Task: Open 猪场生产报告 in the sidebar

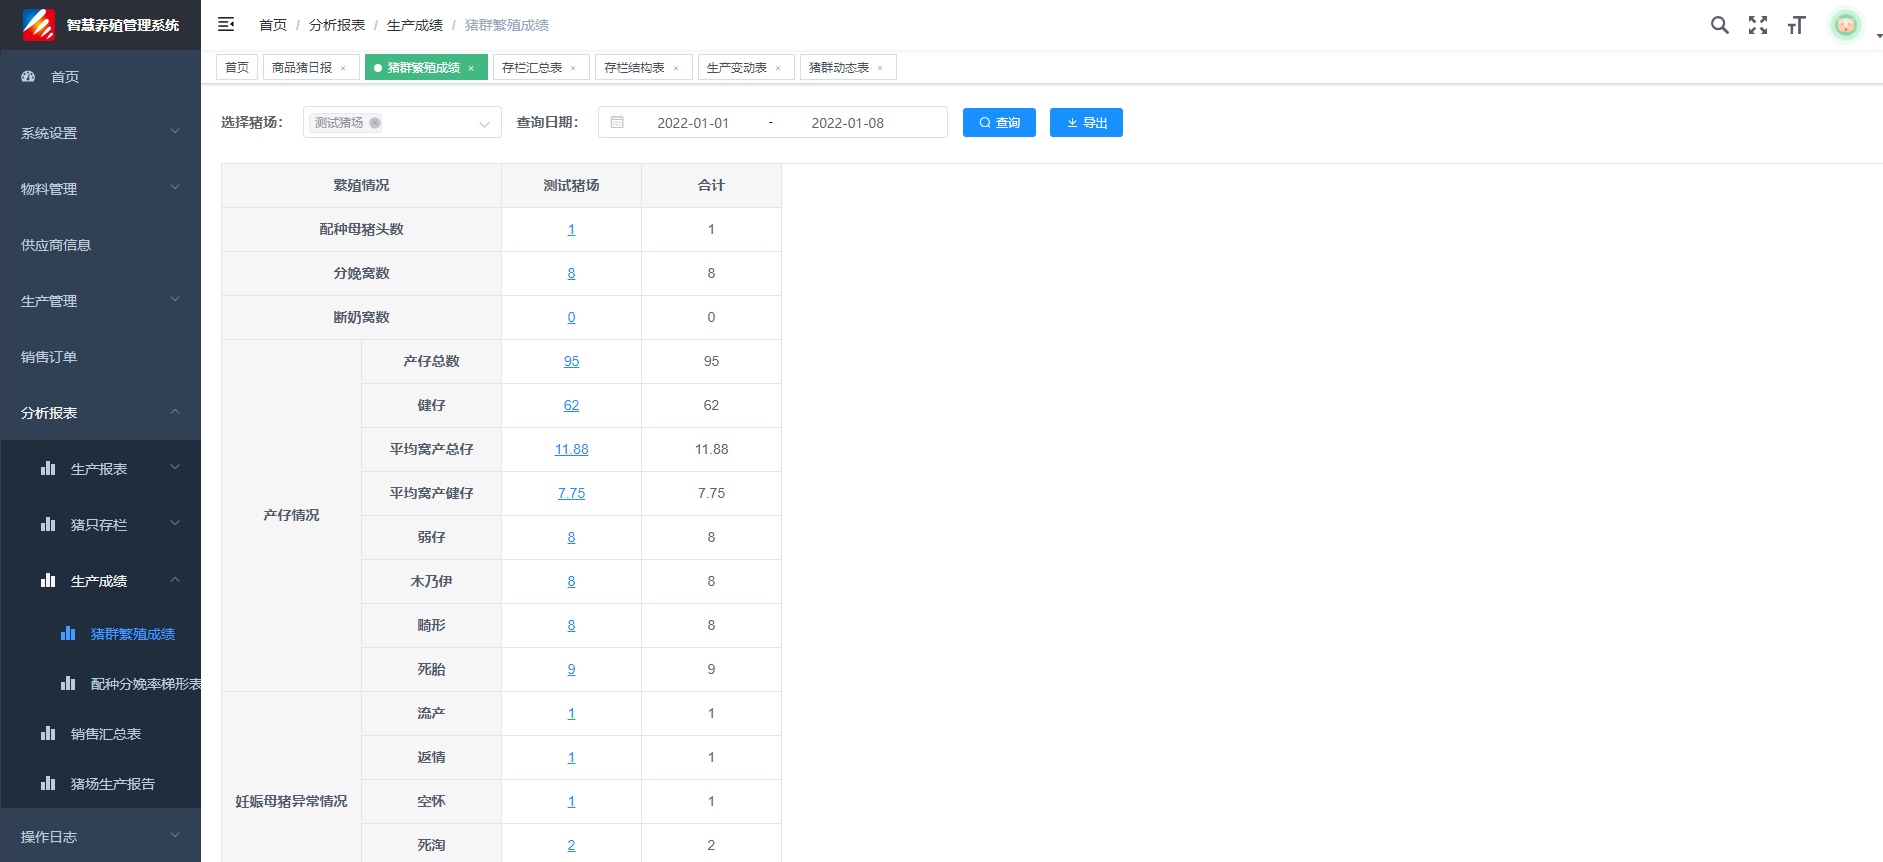Action: [x=100, y=783]
